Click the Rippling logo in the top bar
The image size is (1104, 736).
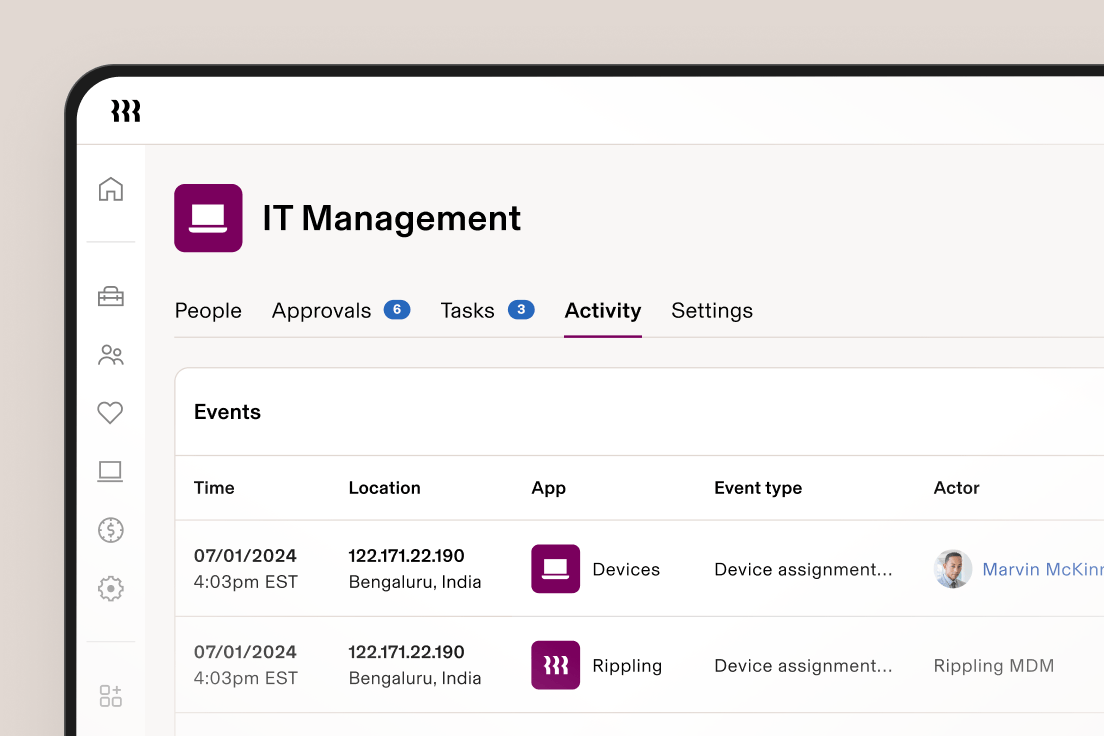pos(126,112)
